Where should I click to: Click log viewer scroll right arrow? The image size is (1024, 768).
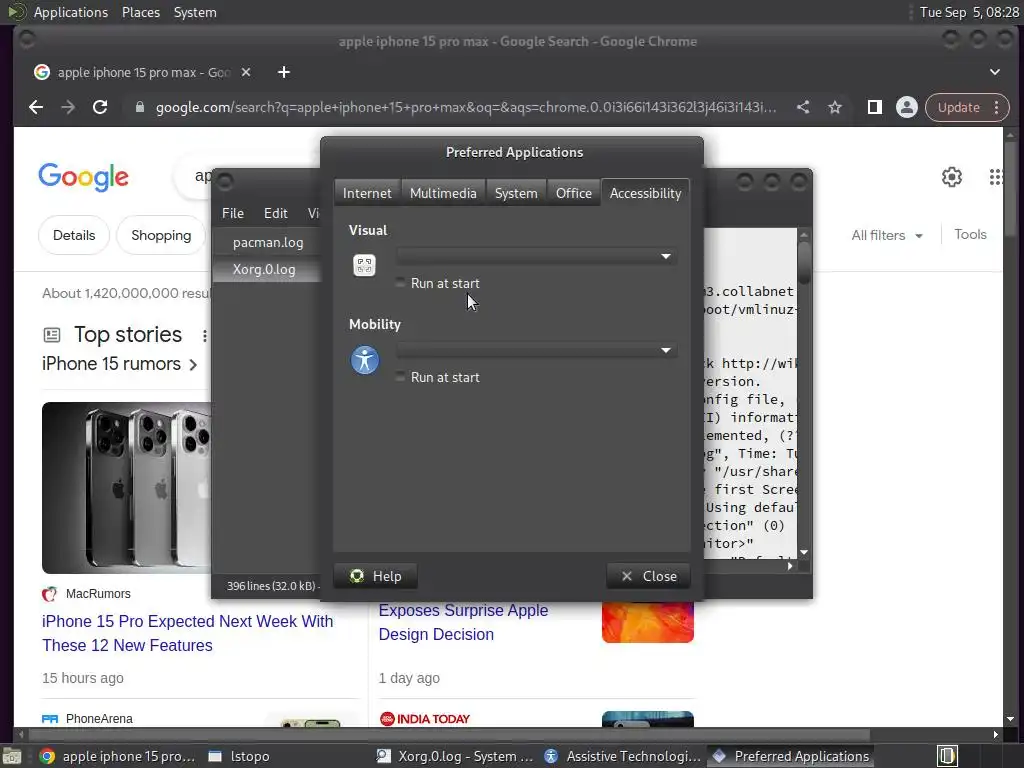click(790, 566)
